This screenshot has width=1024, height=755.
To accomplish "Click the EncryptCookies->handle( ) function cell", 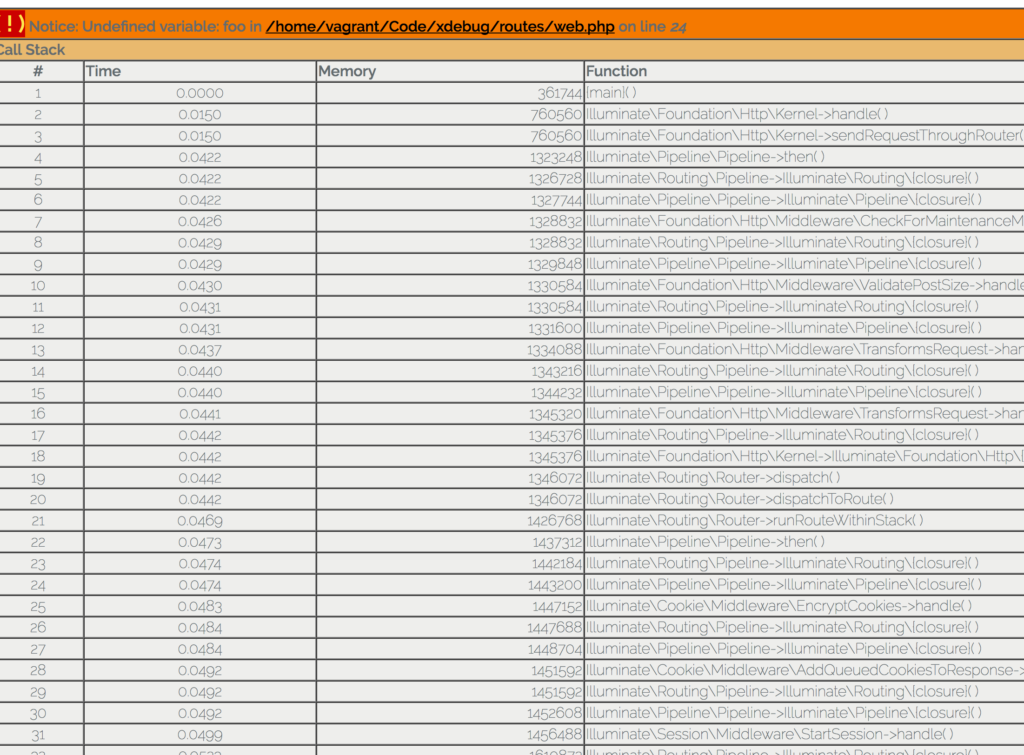I will 778,606.
